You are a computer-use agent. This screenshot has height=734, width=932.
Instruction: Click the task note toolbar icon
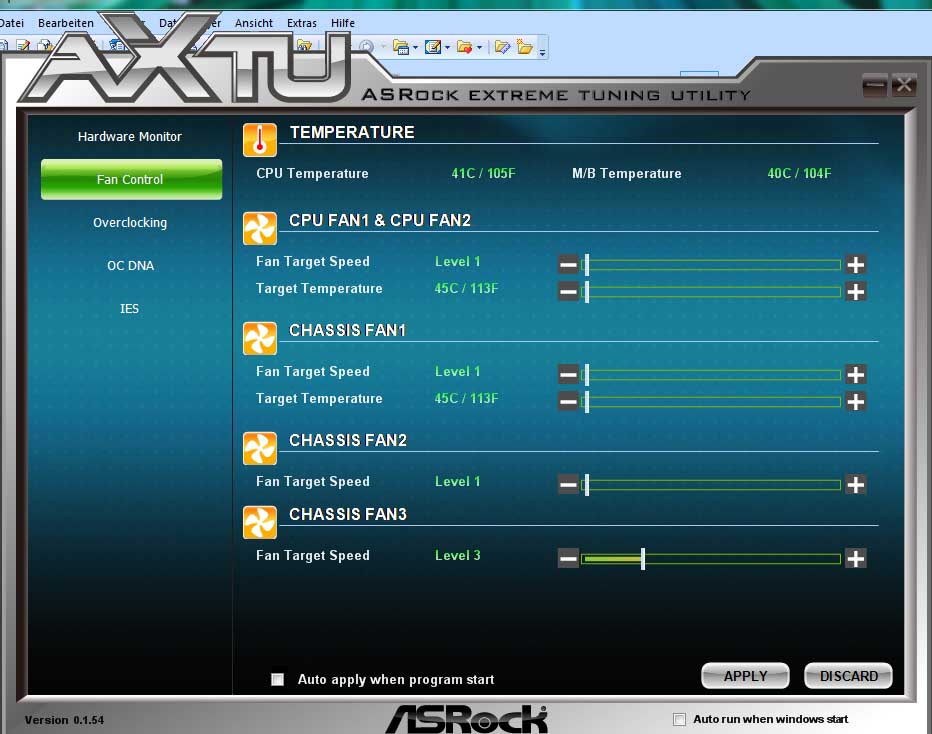433,47
